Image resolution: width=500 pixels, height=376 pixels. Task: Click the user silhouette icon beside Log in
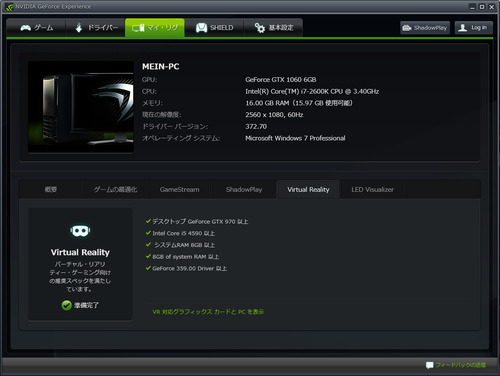click(462, 28)
